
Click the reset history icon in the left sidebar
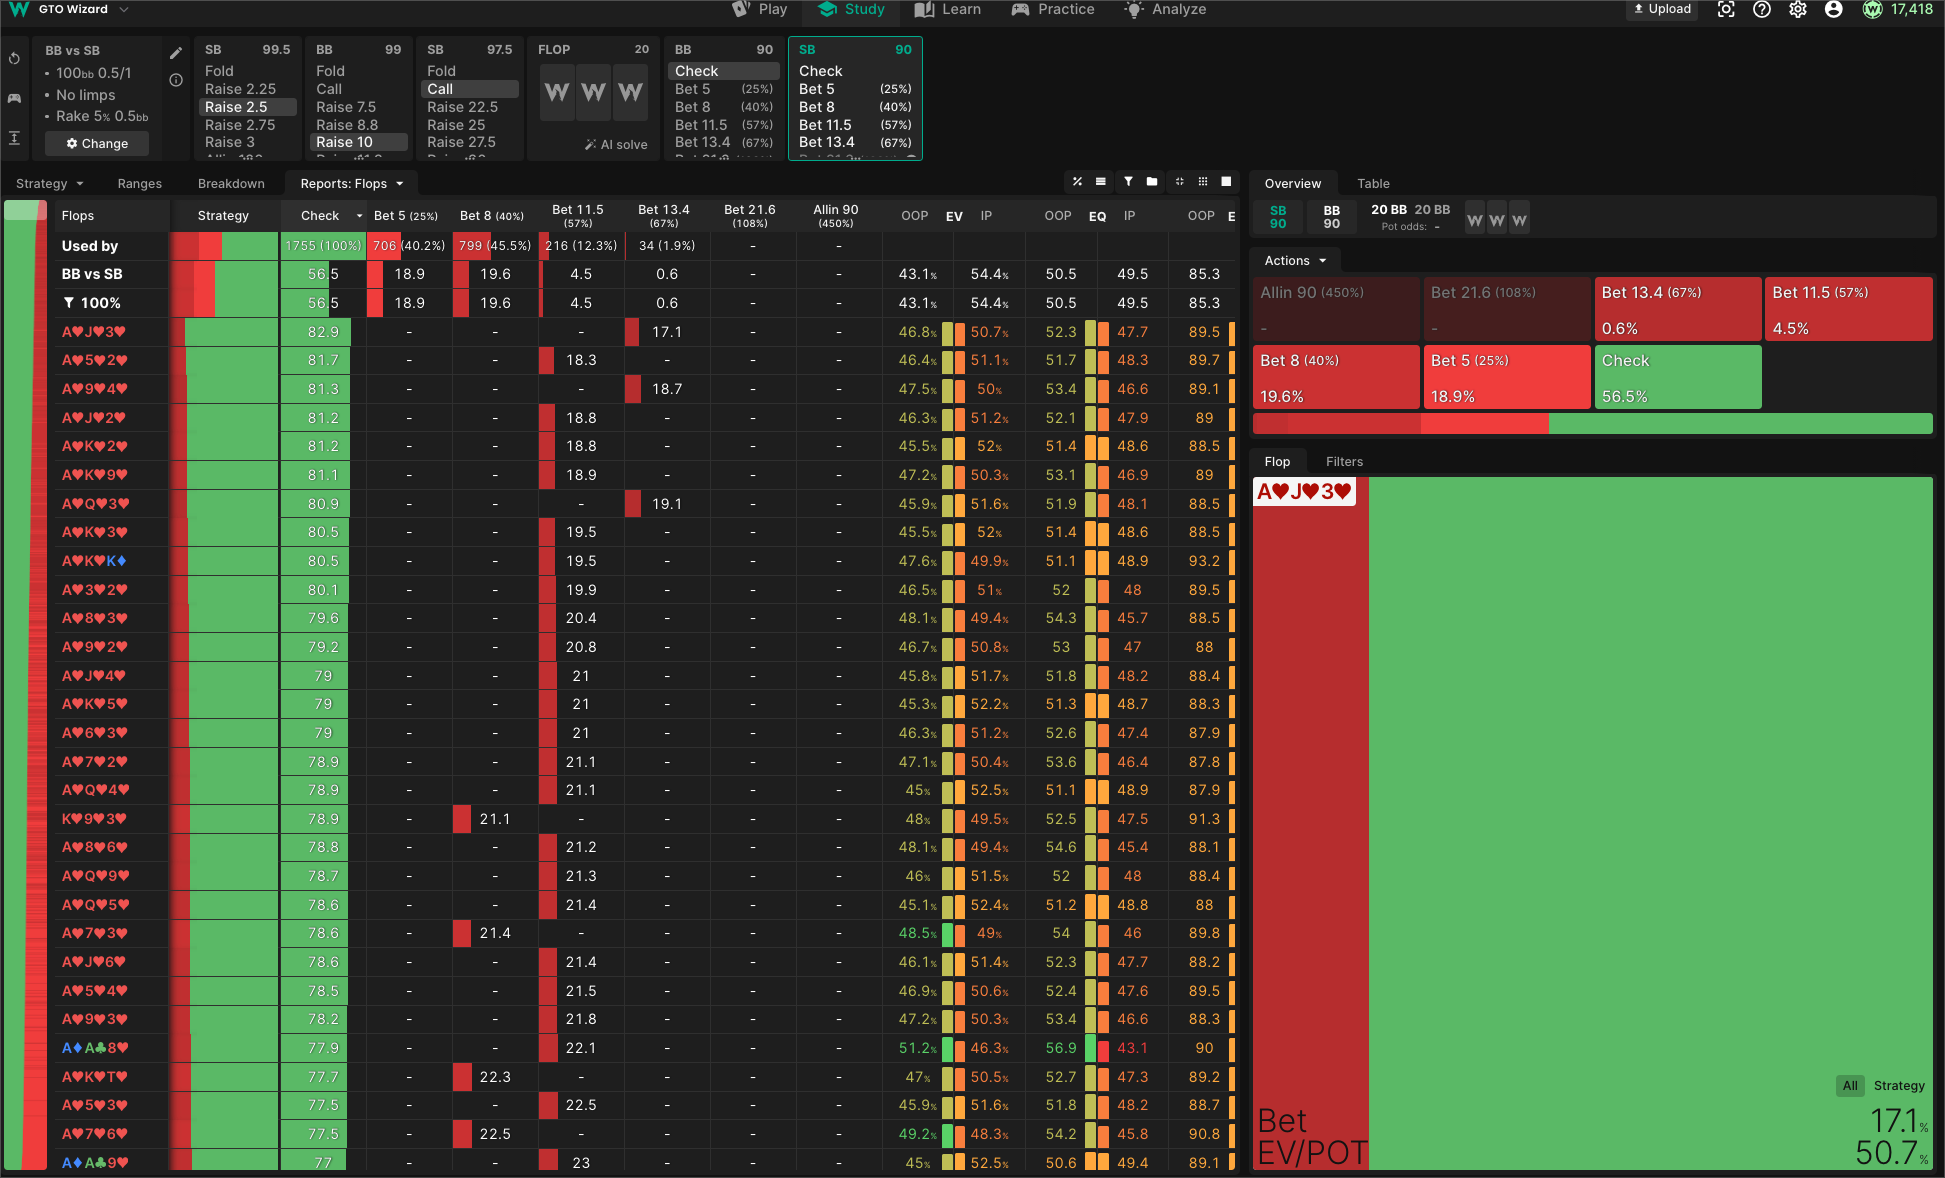point(14,58)
